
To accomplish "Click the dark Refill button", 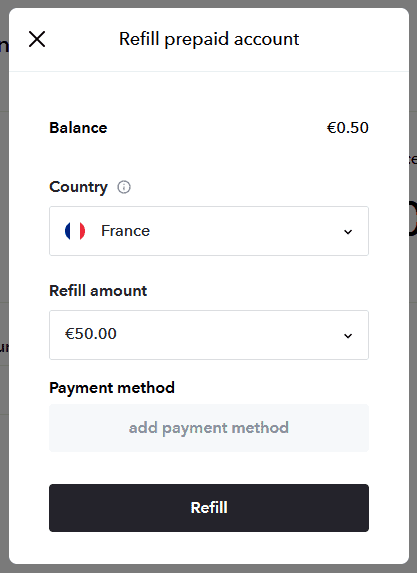I will click(x=209, y=508).
